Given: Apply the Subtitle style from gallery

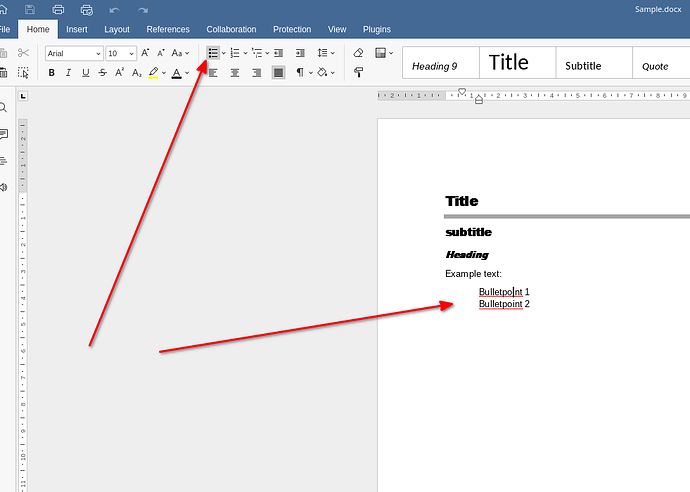Looking at the screenshot, I should pos(594,63).
